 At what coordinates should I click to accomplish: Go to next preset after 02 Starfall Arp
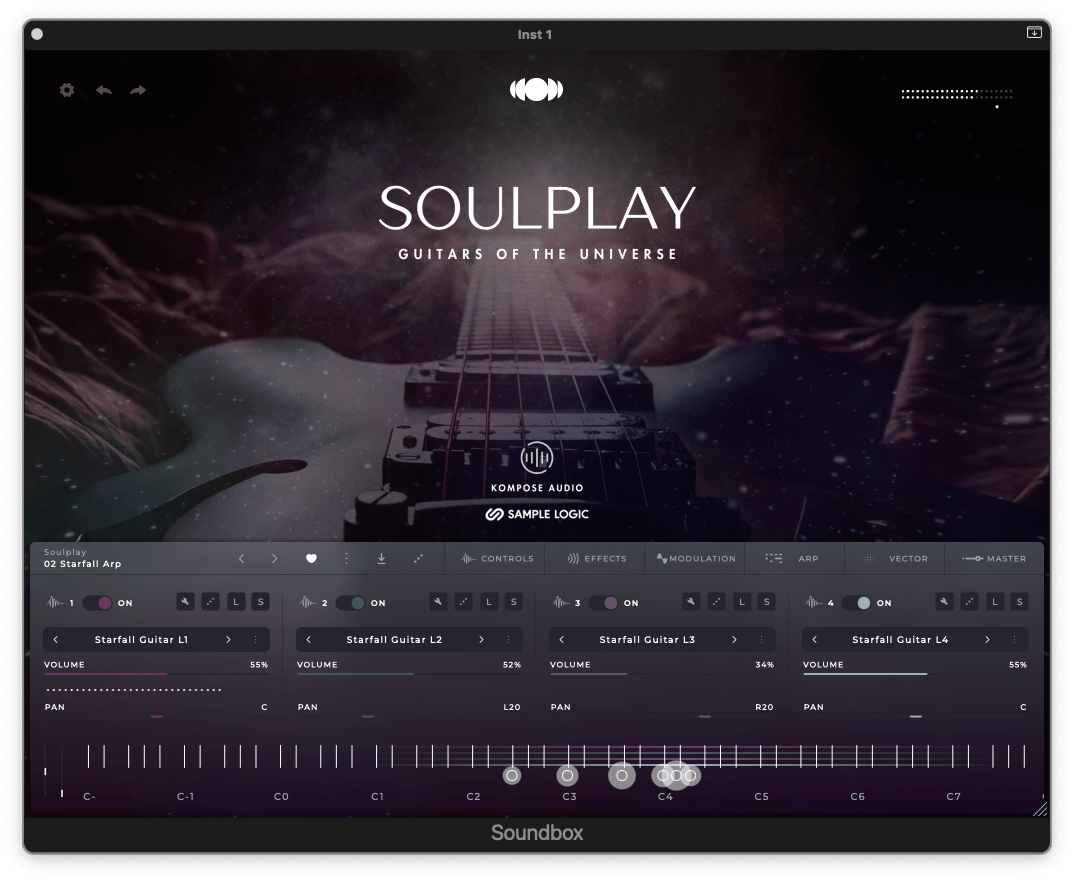pyautogui.click(x=275, y=558)
